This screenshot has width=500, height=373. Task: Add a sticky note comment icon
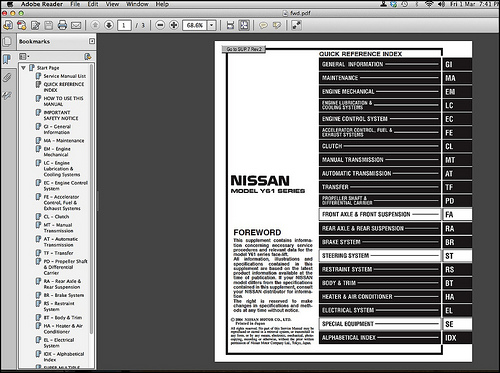263,25
